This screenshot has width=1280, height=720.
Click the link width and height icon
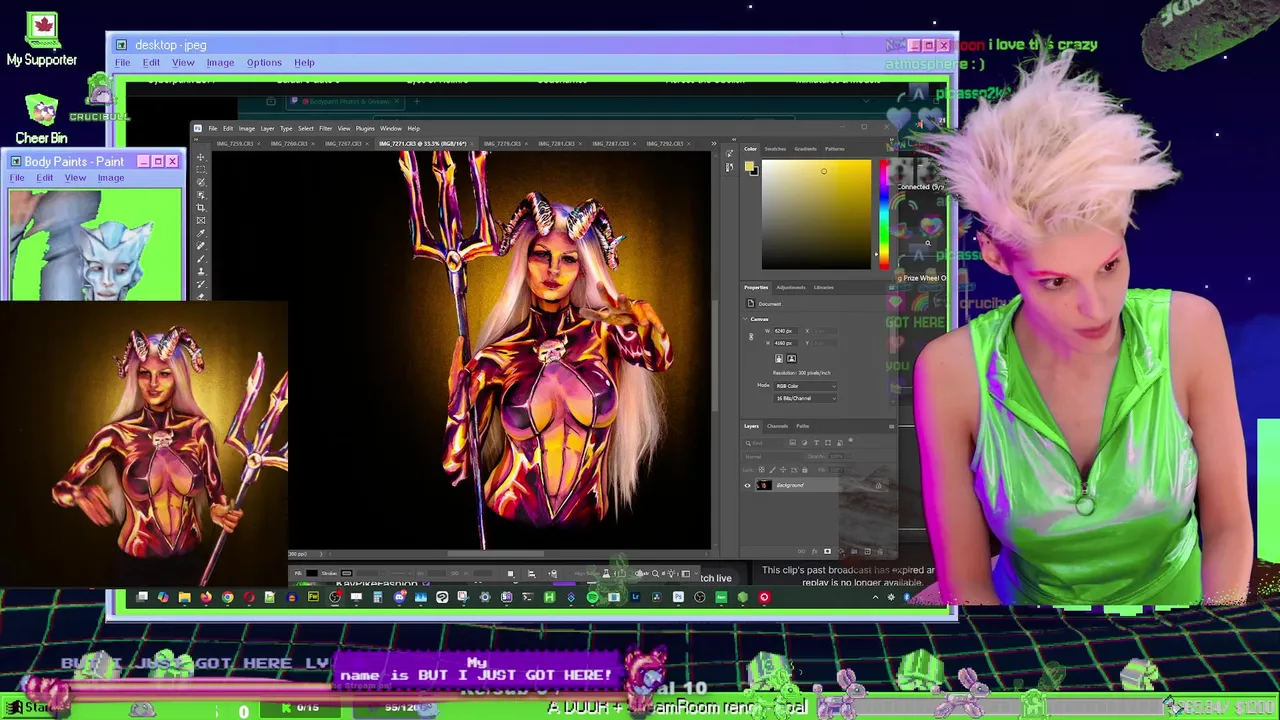point(751,336)
